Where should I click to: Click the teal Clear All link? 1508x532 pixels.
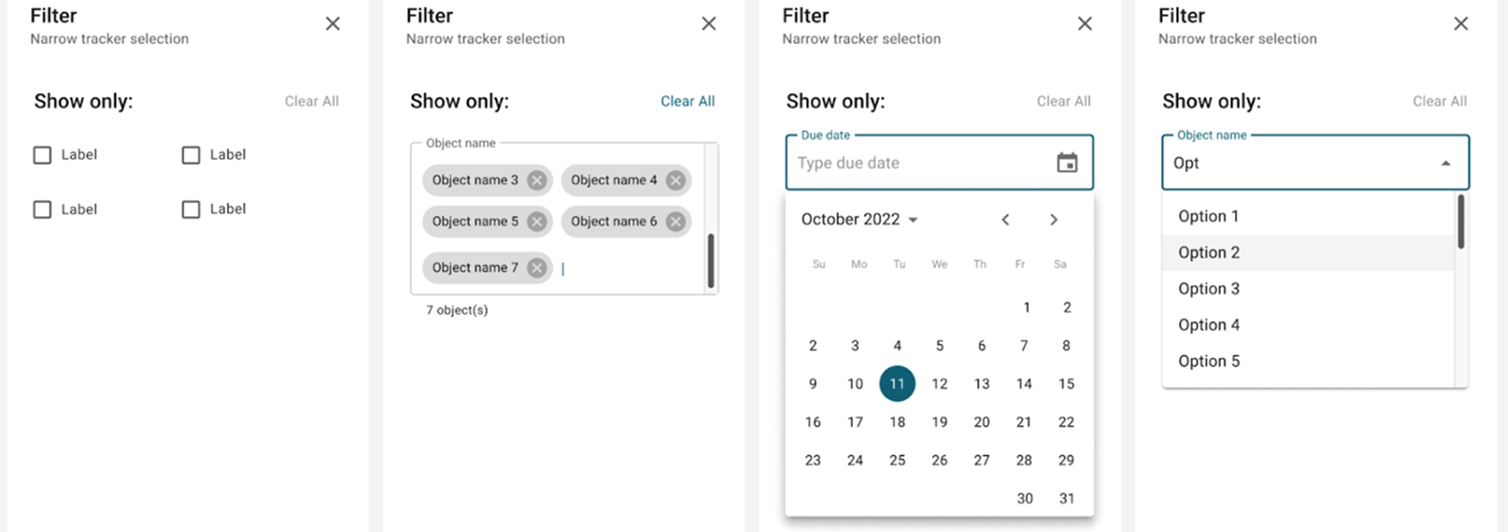click(687, 101)
